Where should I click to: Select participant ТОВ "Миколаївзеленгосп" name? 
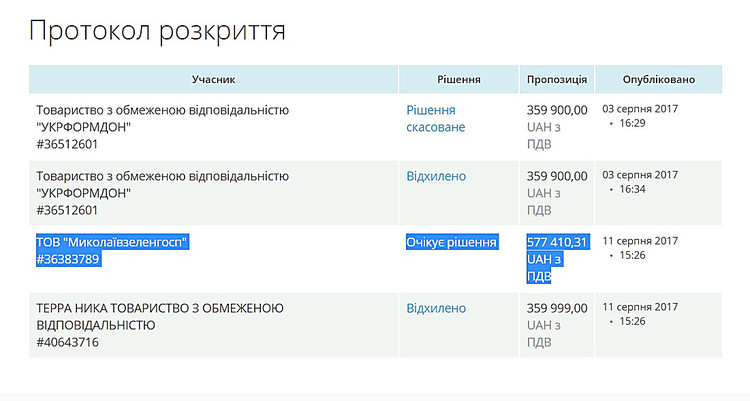(x=112, y=242)
